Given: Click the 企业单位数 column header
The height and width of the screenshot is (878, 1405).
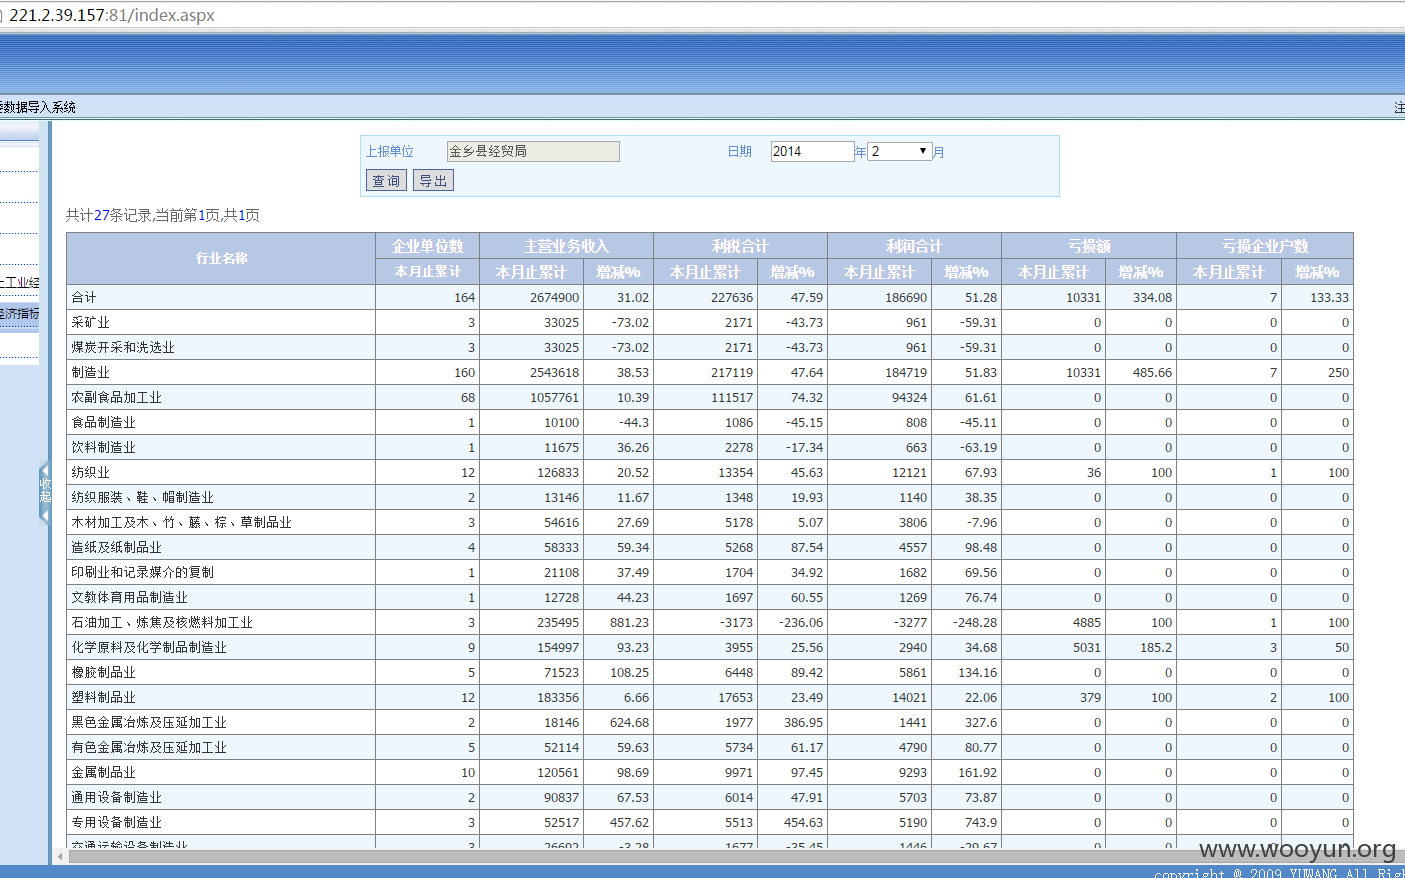Looking at the screenshot, I should click(428, 246).
